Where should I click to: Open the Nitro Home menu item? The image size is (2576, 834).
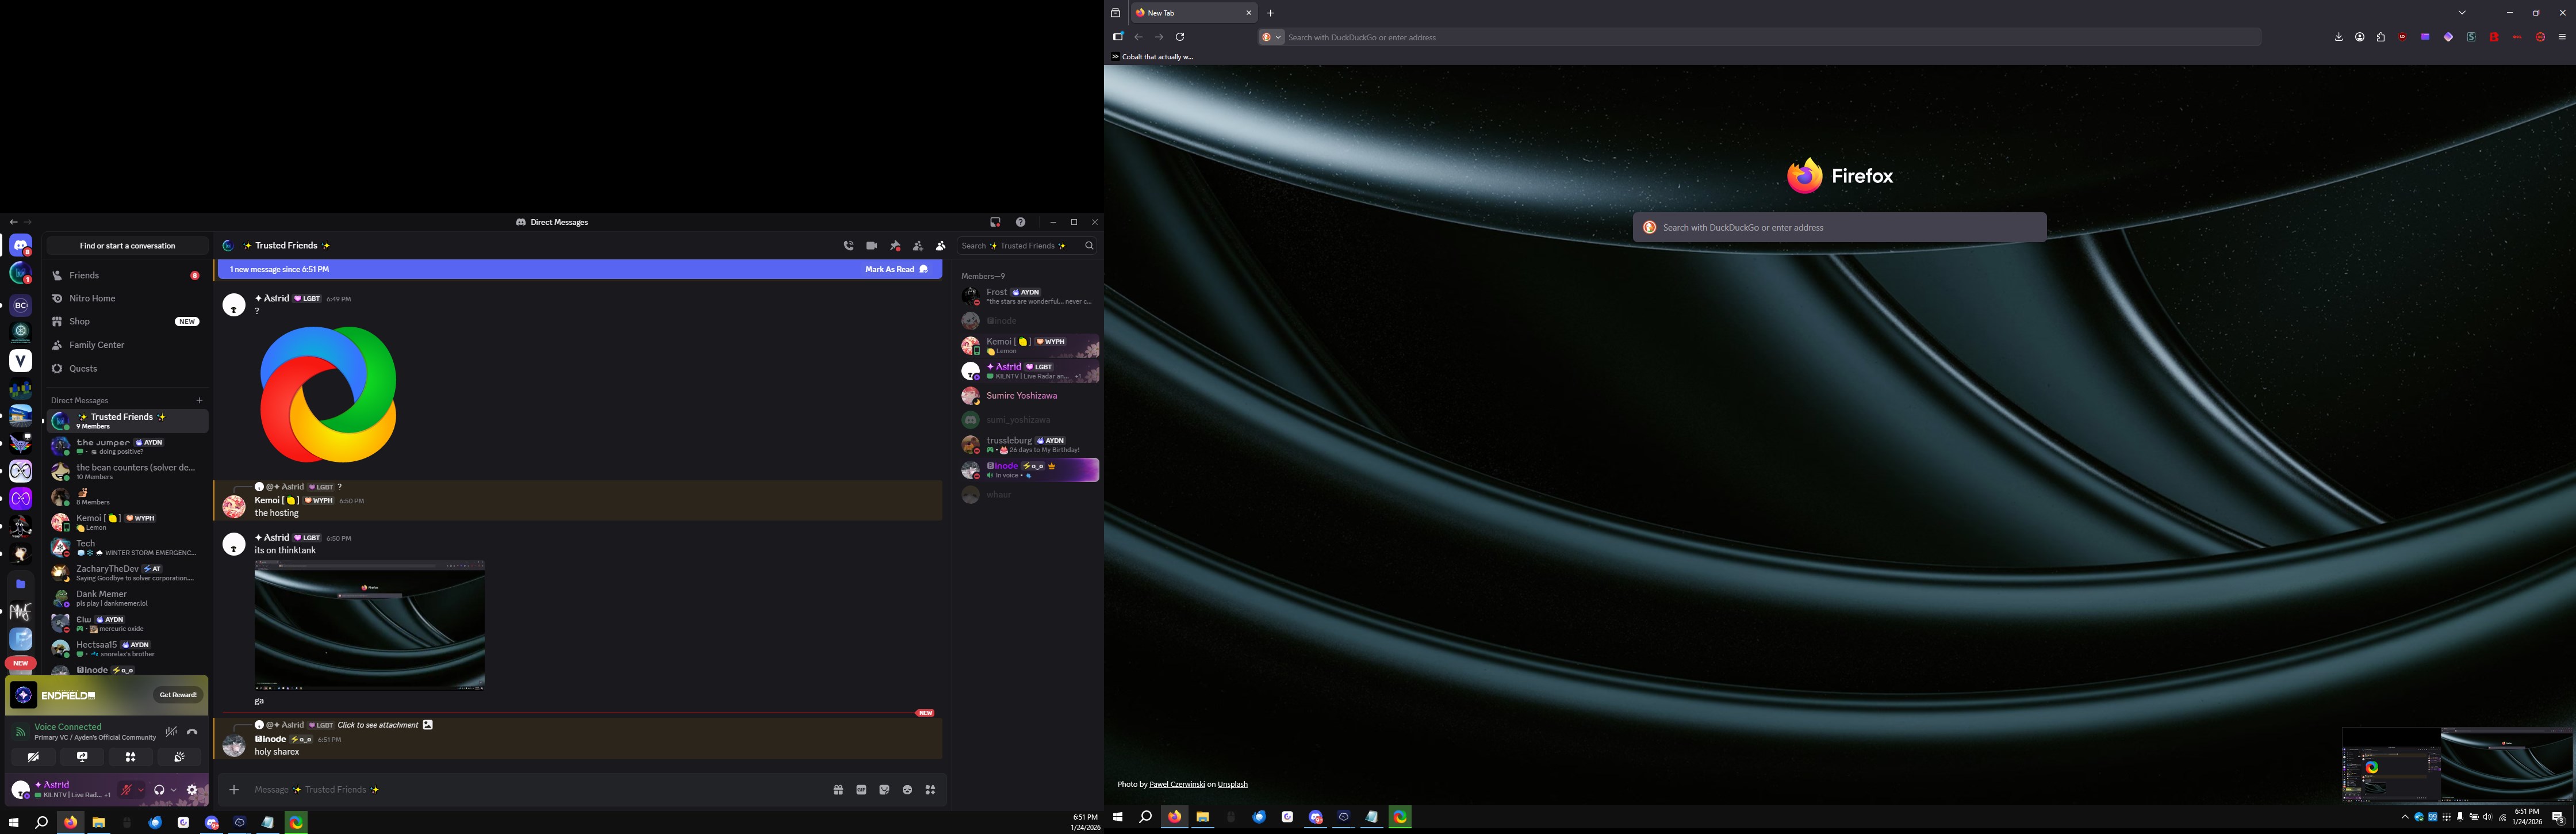(x=92, y=298)
